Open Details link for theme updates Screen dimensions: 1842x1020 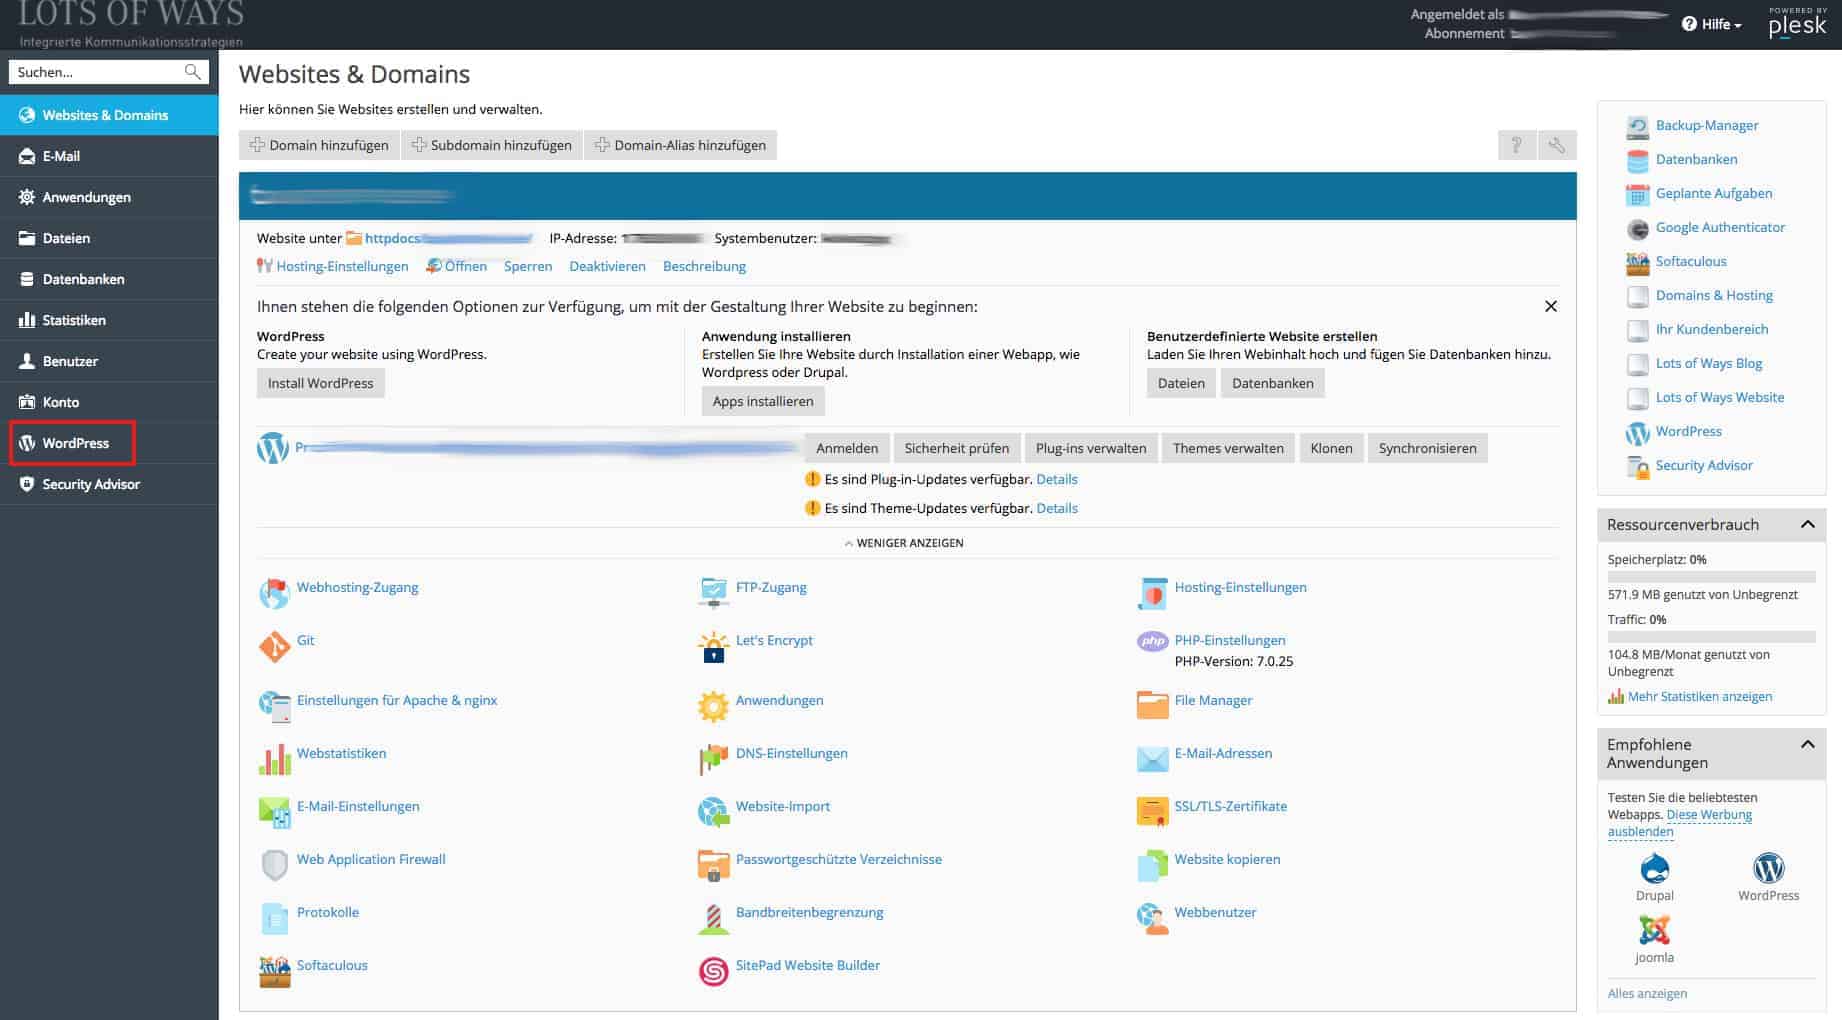(1057, 508)
